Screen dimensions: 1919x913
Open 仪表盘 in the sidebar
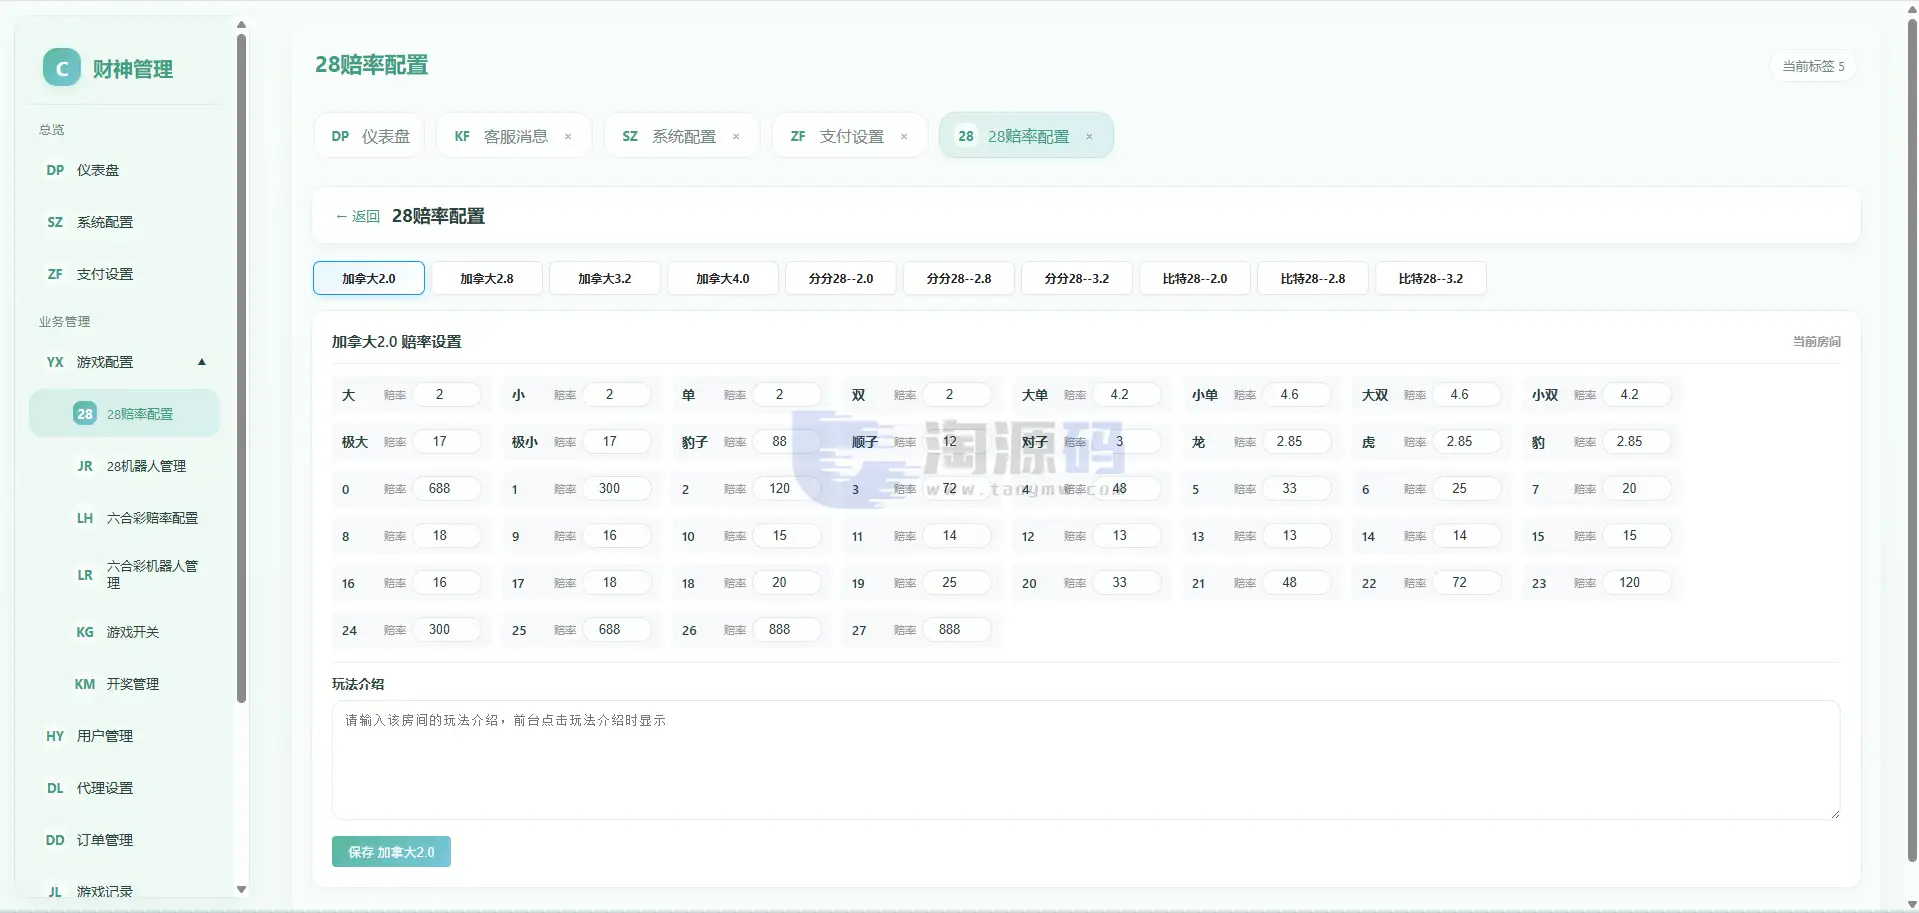click(x=124, y=170)
